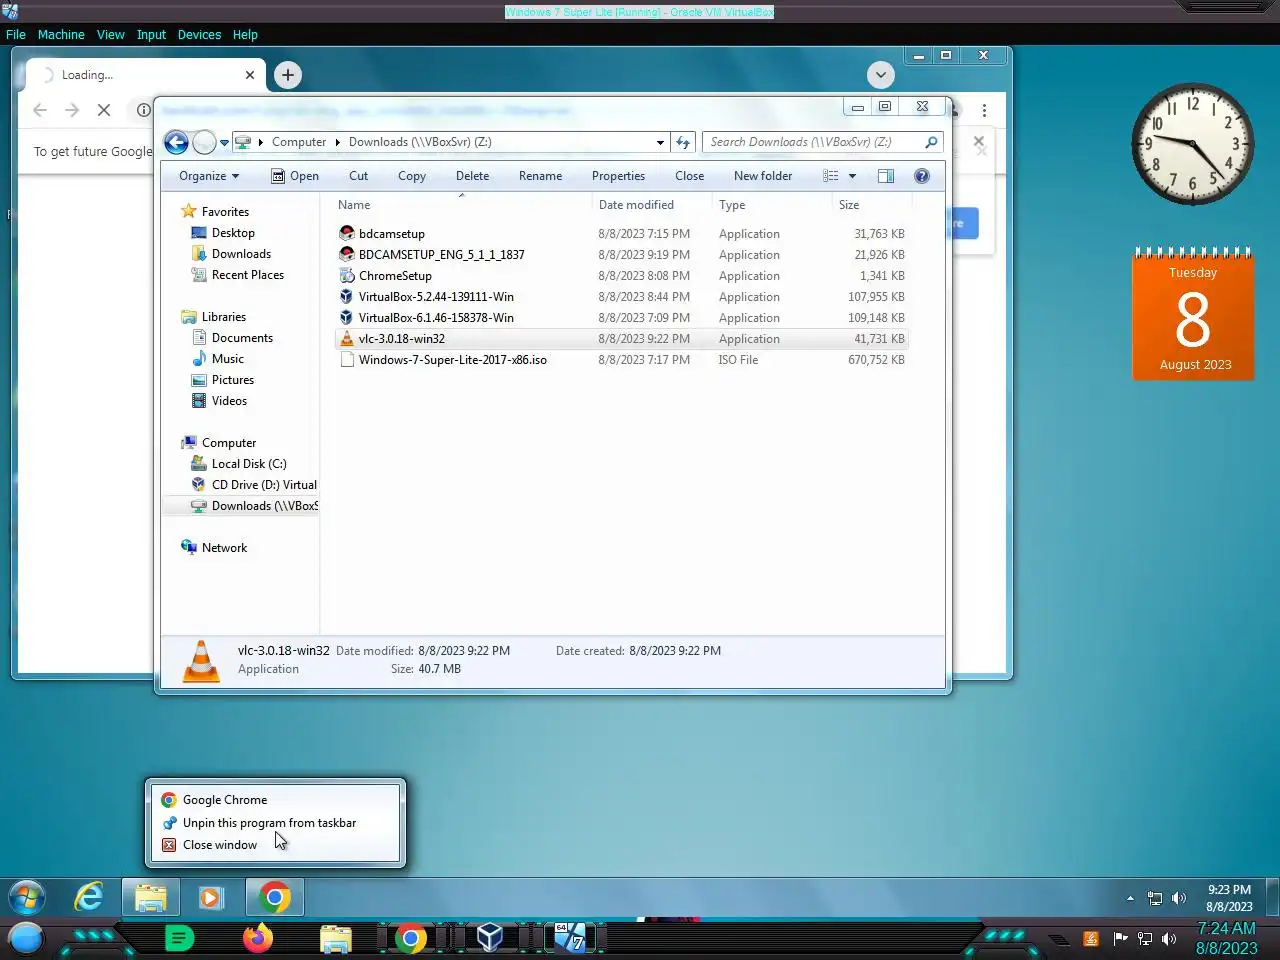
Task: Open VirtualBox View menu
Action: (x=111, y=34)
